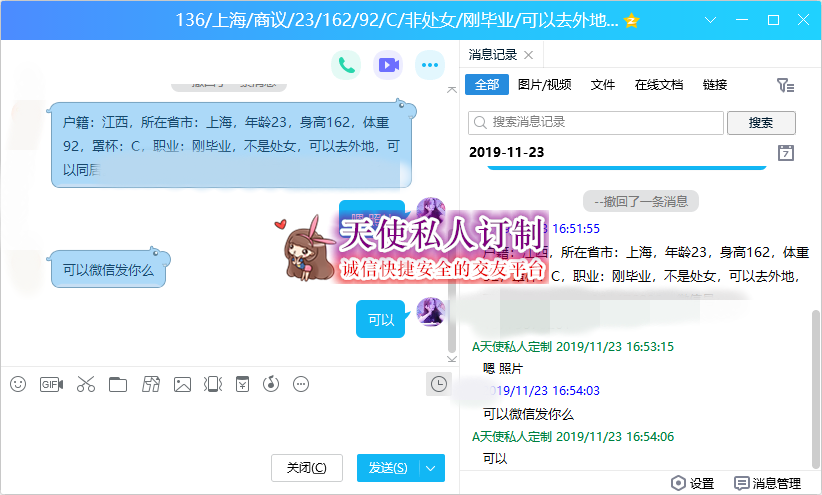This screenshot has width=822, height=495.
Task: Click the picture icon to send an image
Action: pyautogui.click(x=182, y=384)
